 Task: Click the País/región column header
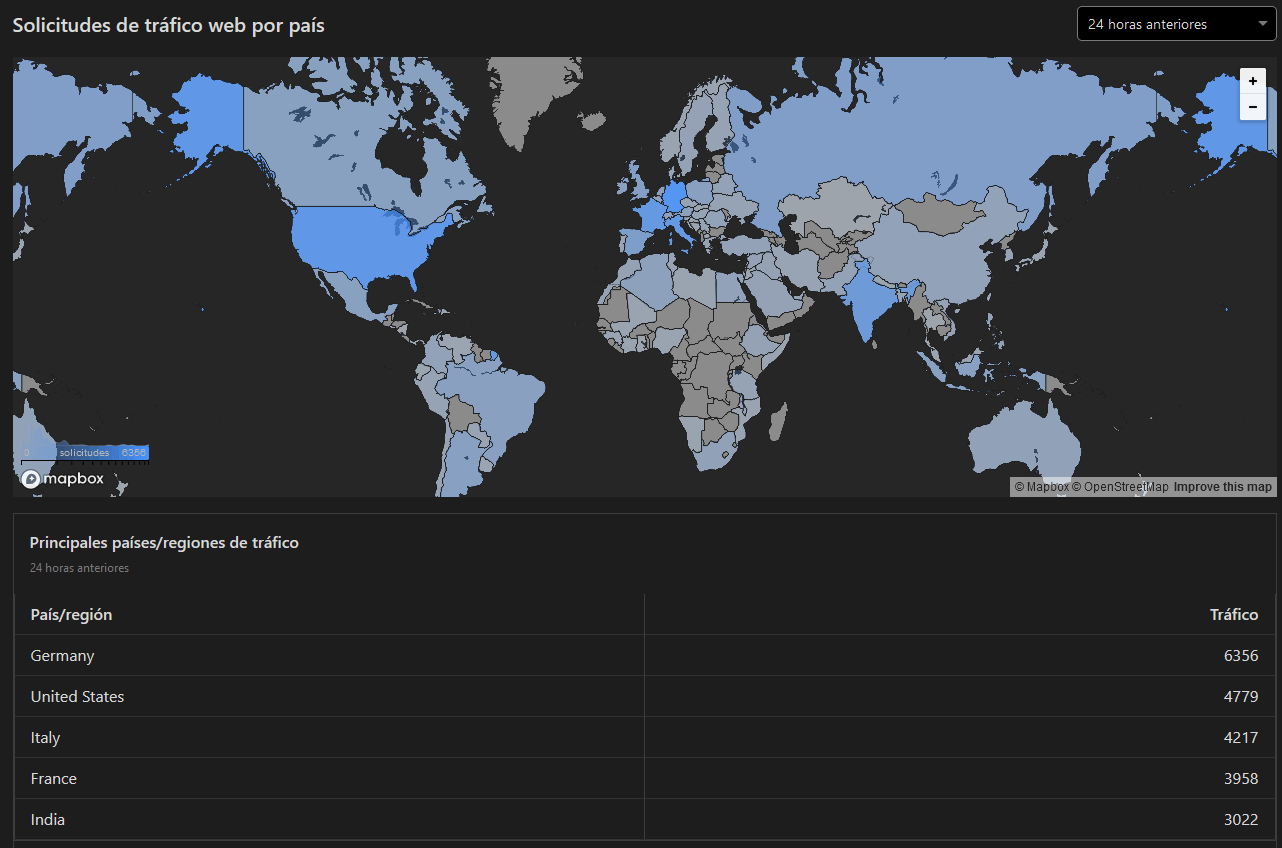tap(71, 614)
